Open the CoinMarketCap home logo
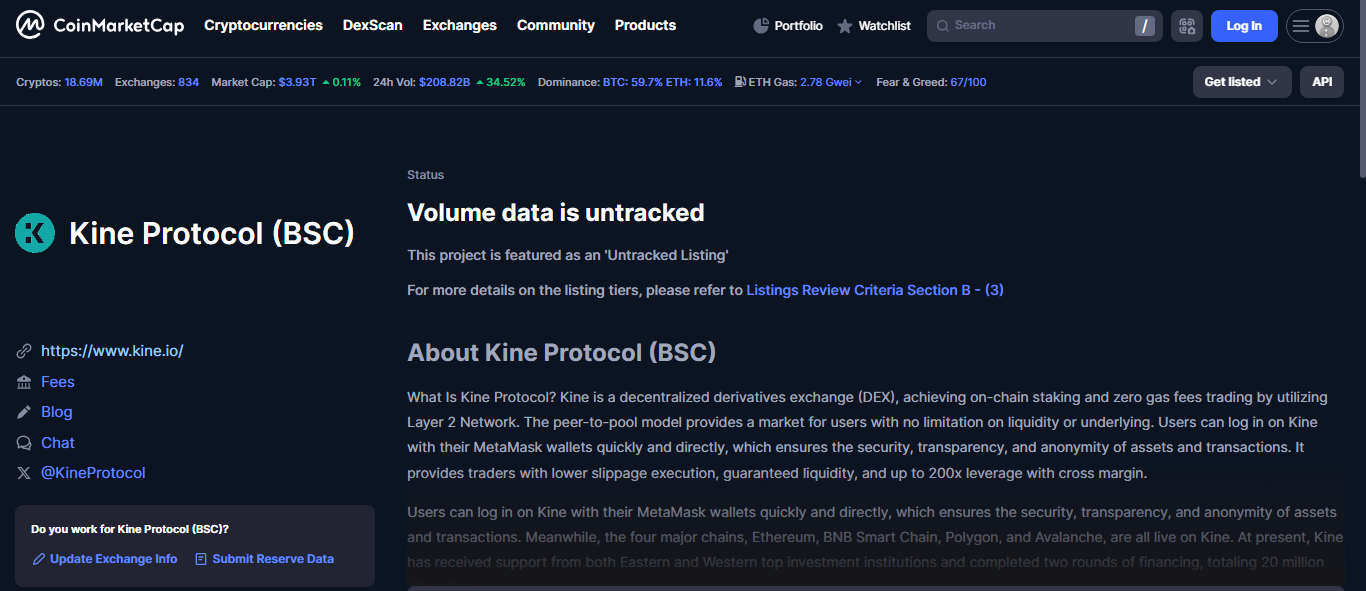This screenshot has height=591, width=1366. 100,25
